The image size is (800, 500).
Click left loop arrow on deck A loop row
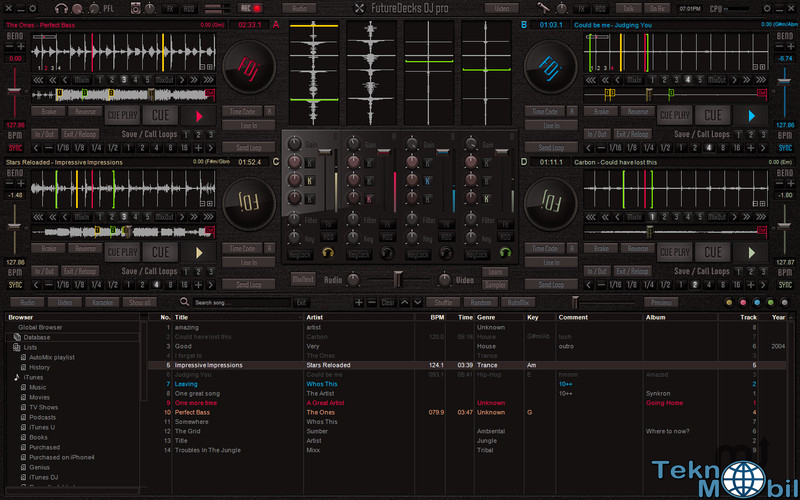[36, 148]
